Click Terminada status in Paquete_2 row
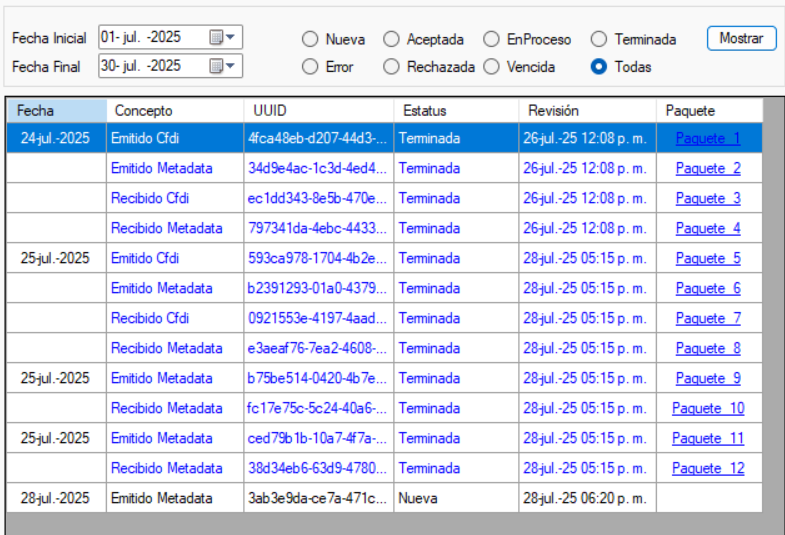This screenshot has width=785, height=535. coord(456,168)
